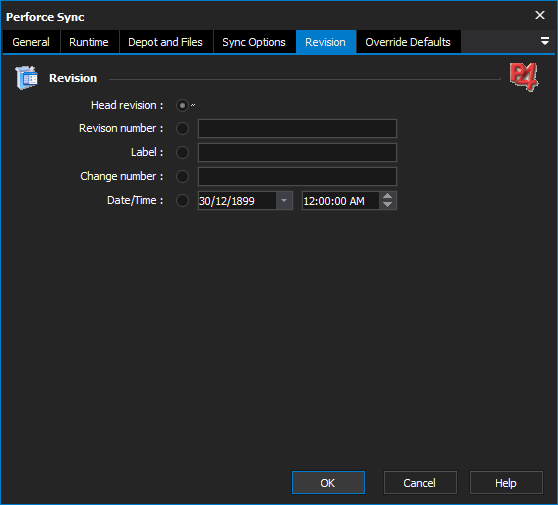Choose the Label radio option
Screen dimensions: 558x505
click(x=182, y=153)
